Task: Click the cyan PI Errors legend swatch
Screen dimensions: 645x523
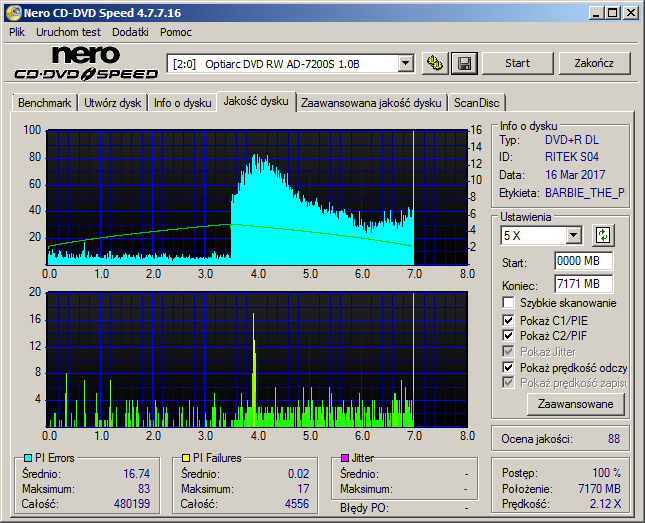Action: 28,458
